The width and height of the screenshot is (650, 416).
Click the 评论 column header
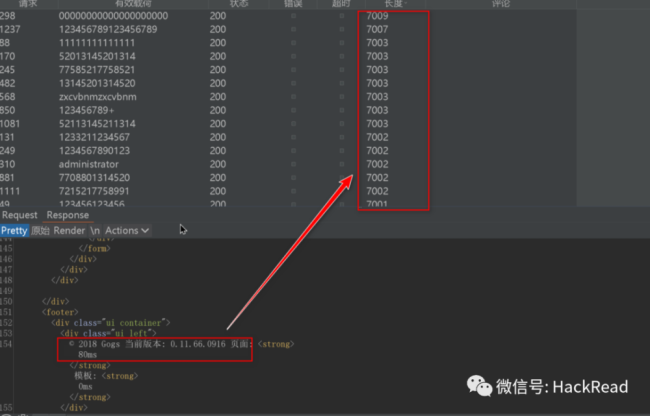(x=500, y=4)
